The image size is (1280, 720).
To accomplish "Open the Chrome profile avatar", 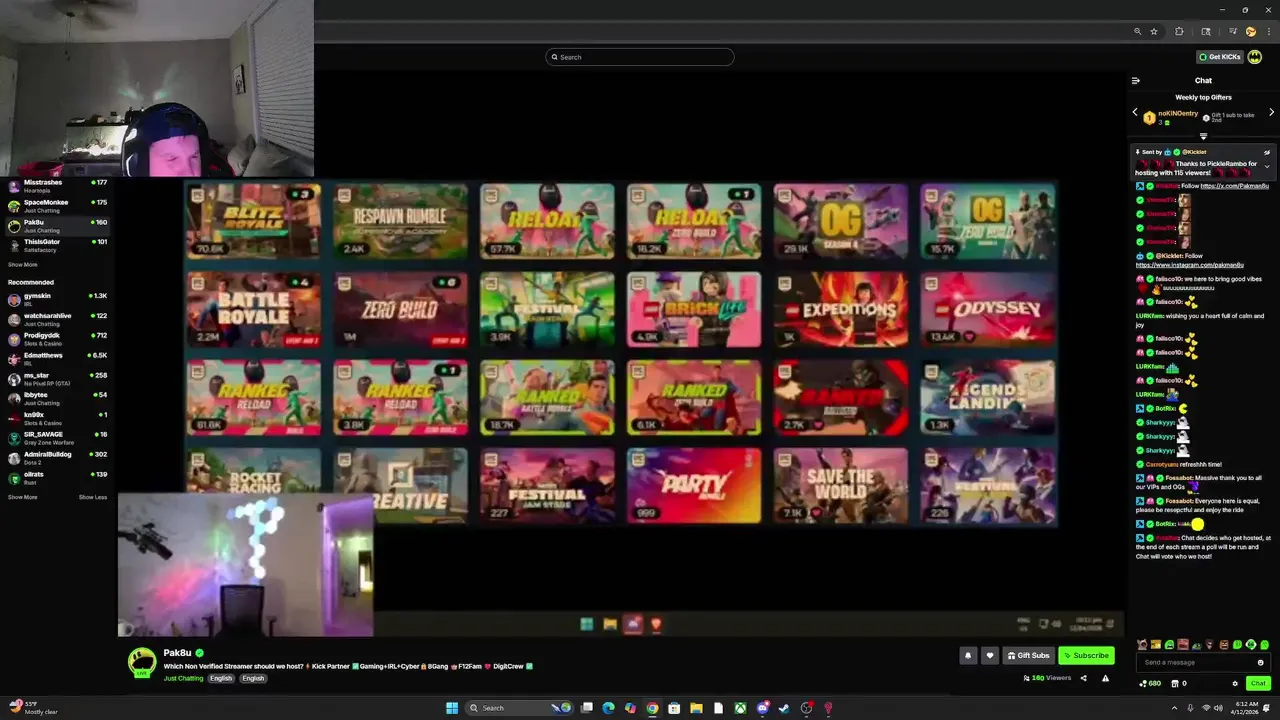I will click(1250, 31).
